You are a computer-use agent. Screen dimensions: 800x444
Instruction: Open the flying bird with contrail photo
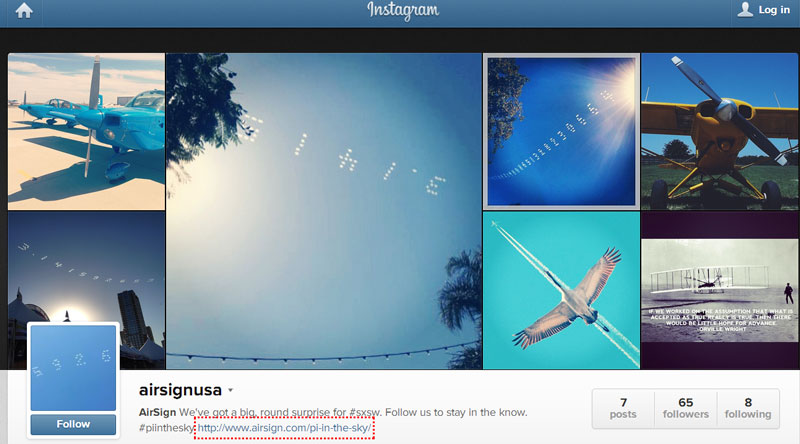click(x=561, y=290)
